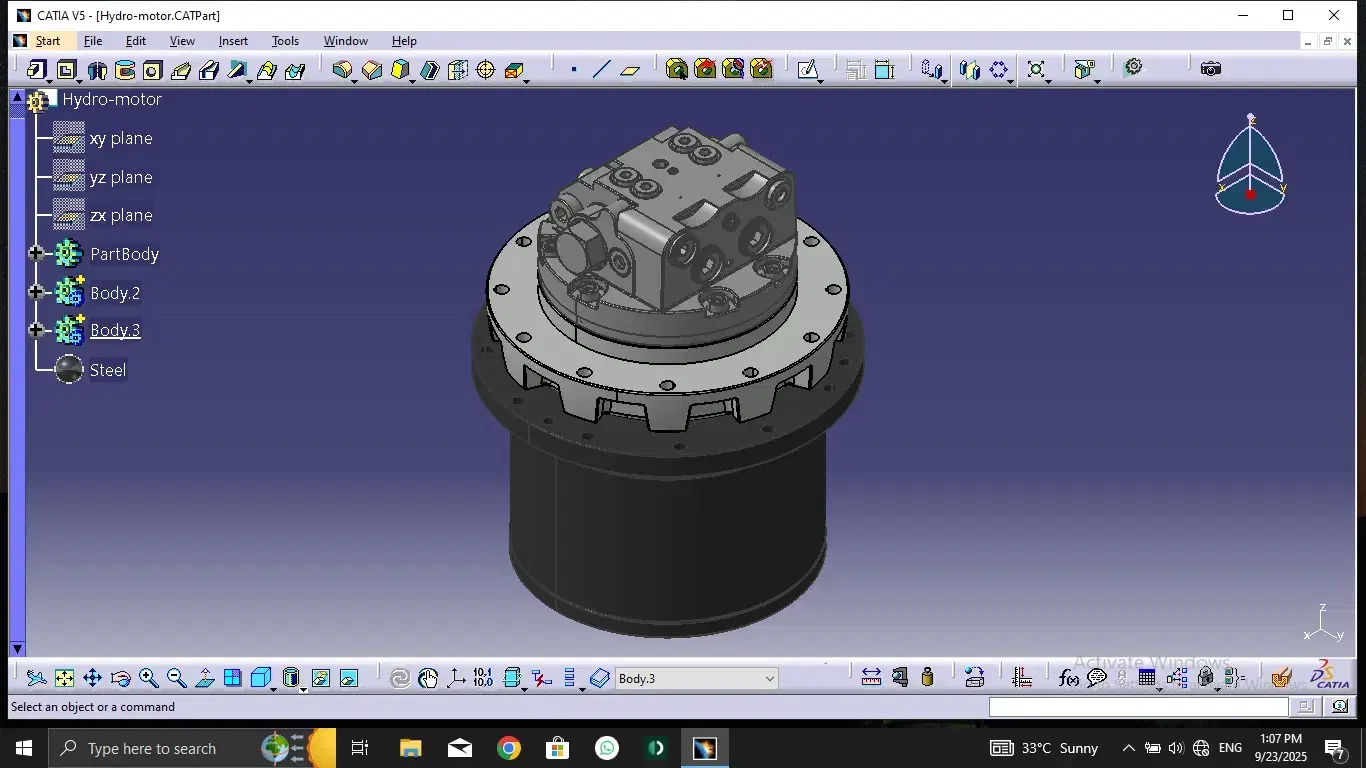Open the Body.3 current body dropdown

tap(769, 678)
